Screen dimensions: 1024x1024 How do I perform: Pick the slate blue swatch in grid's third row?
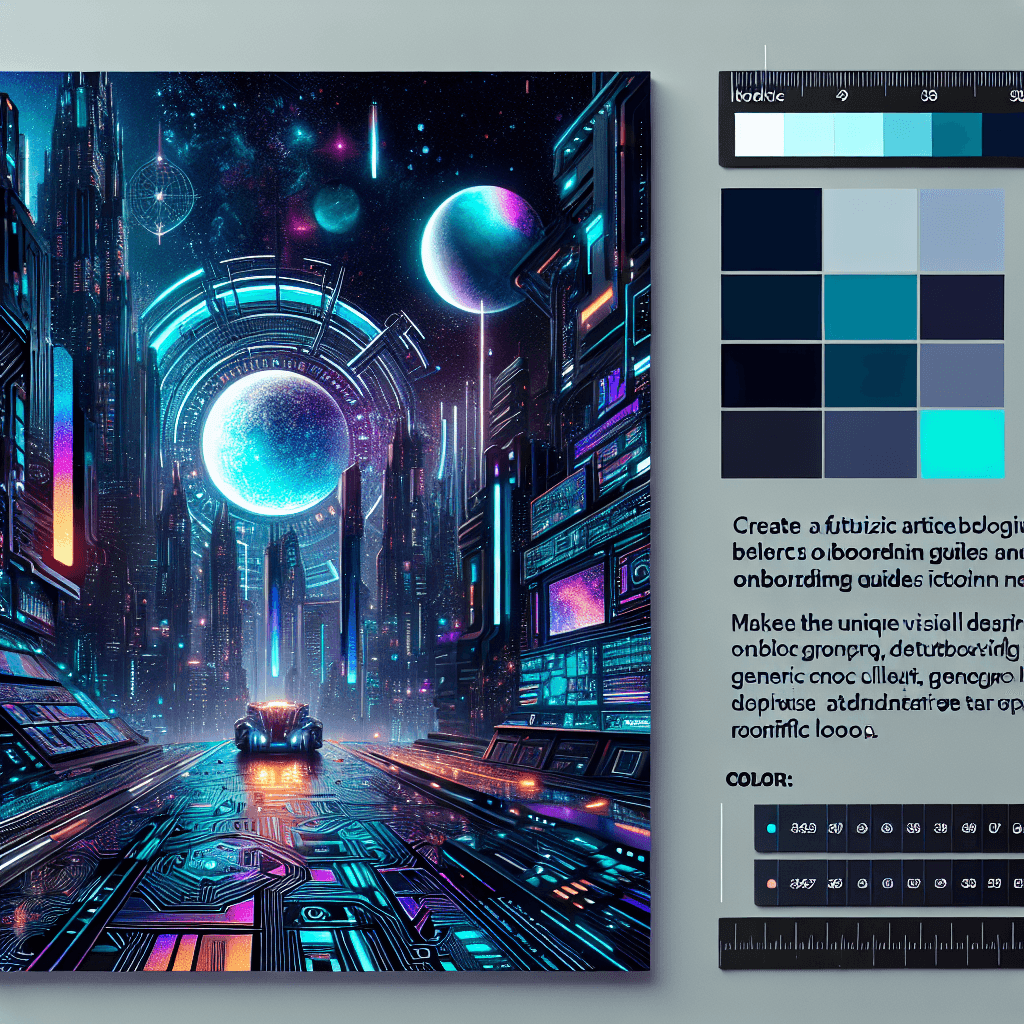(x=961, y=375)
